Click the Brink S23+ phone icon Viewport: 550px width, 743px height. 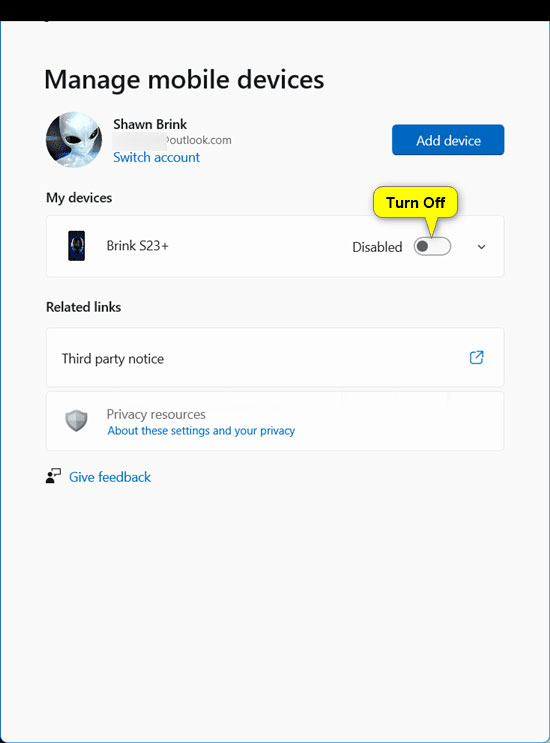pyautogui.click(x=76, y=246)
